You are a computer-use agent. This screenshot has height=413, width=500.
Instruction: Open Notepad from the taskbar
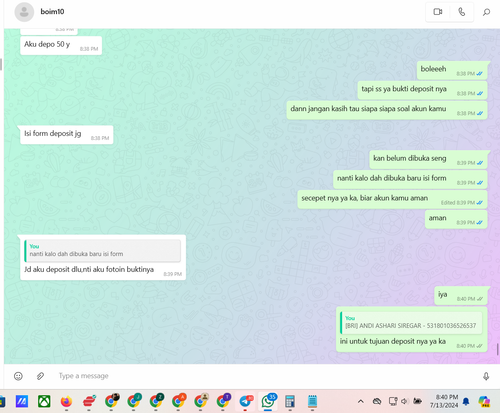(x=312, y=401)
